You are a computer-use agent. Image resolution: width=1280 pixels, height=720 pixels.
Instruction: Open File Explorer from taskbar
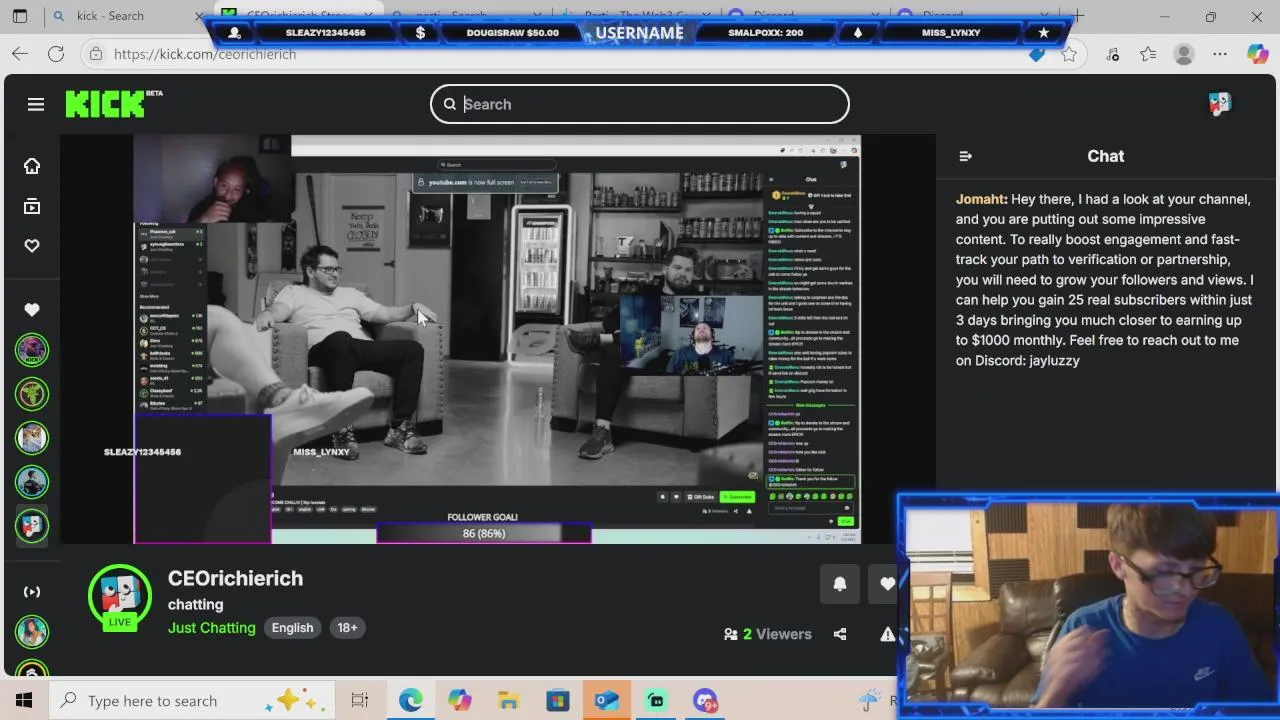click(x=508, y=700)
